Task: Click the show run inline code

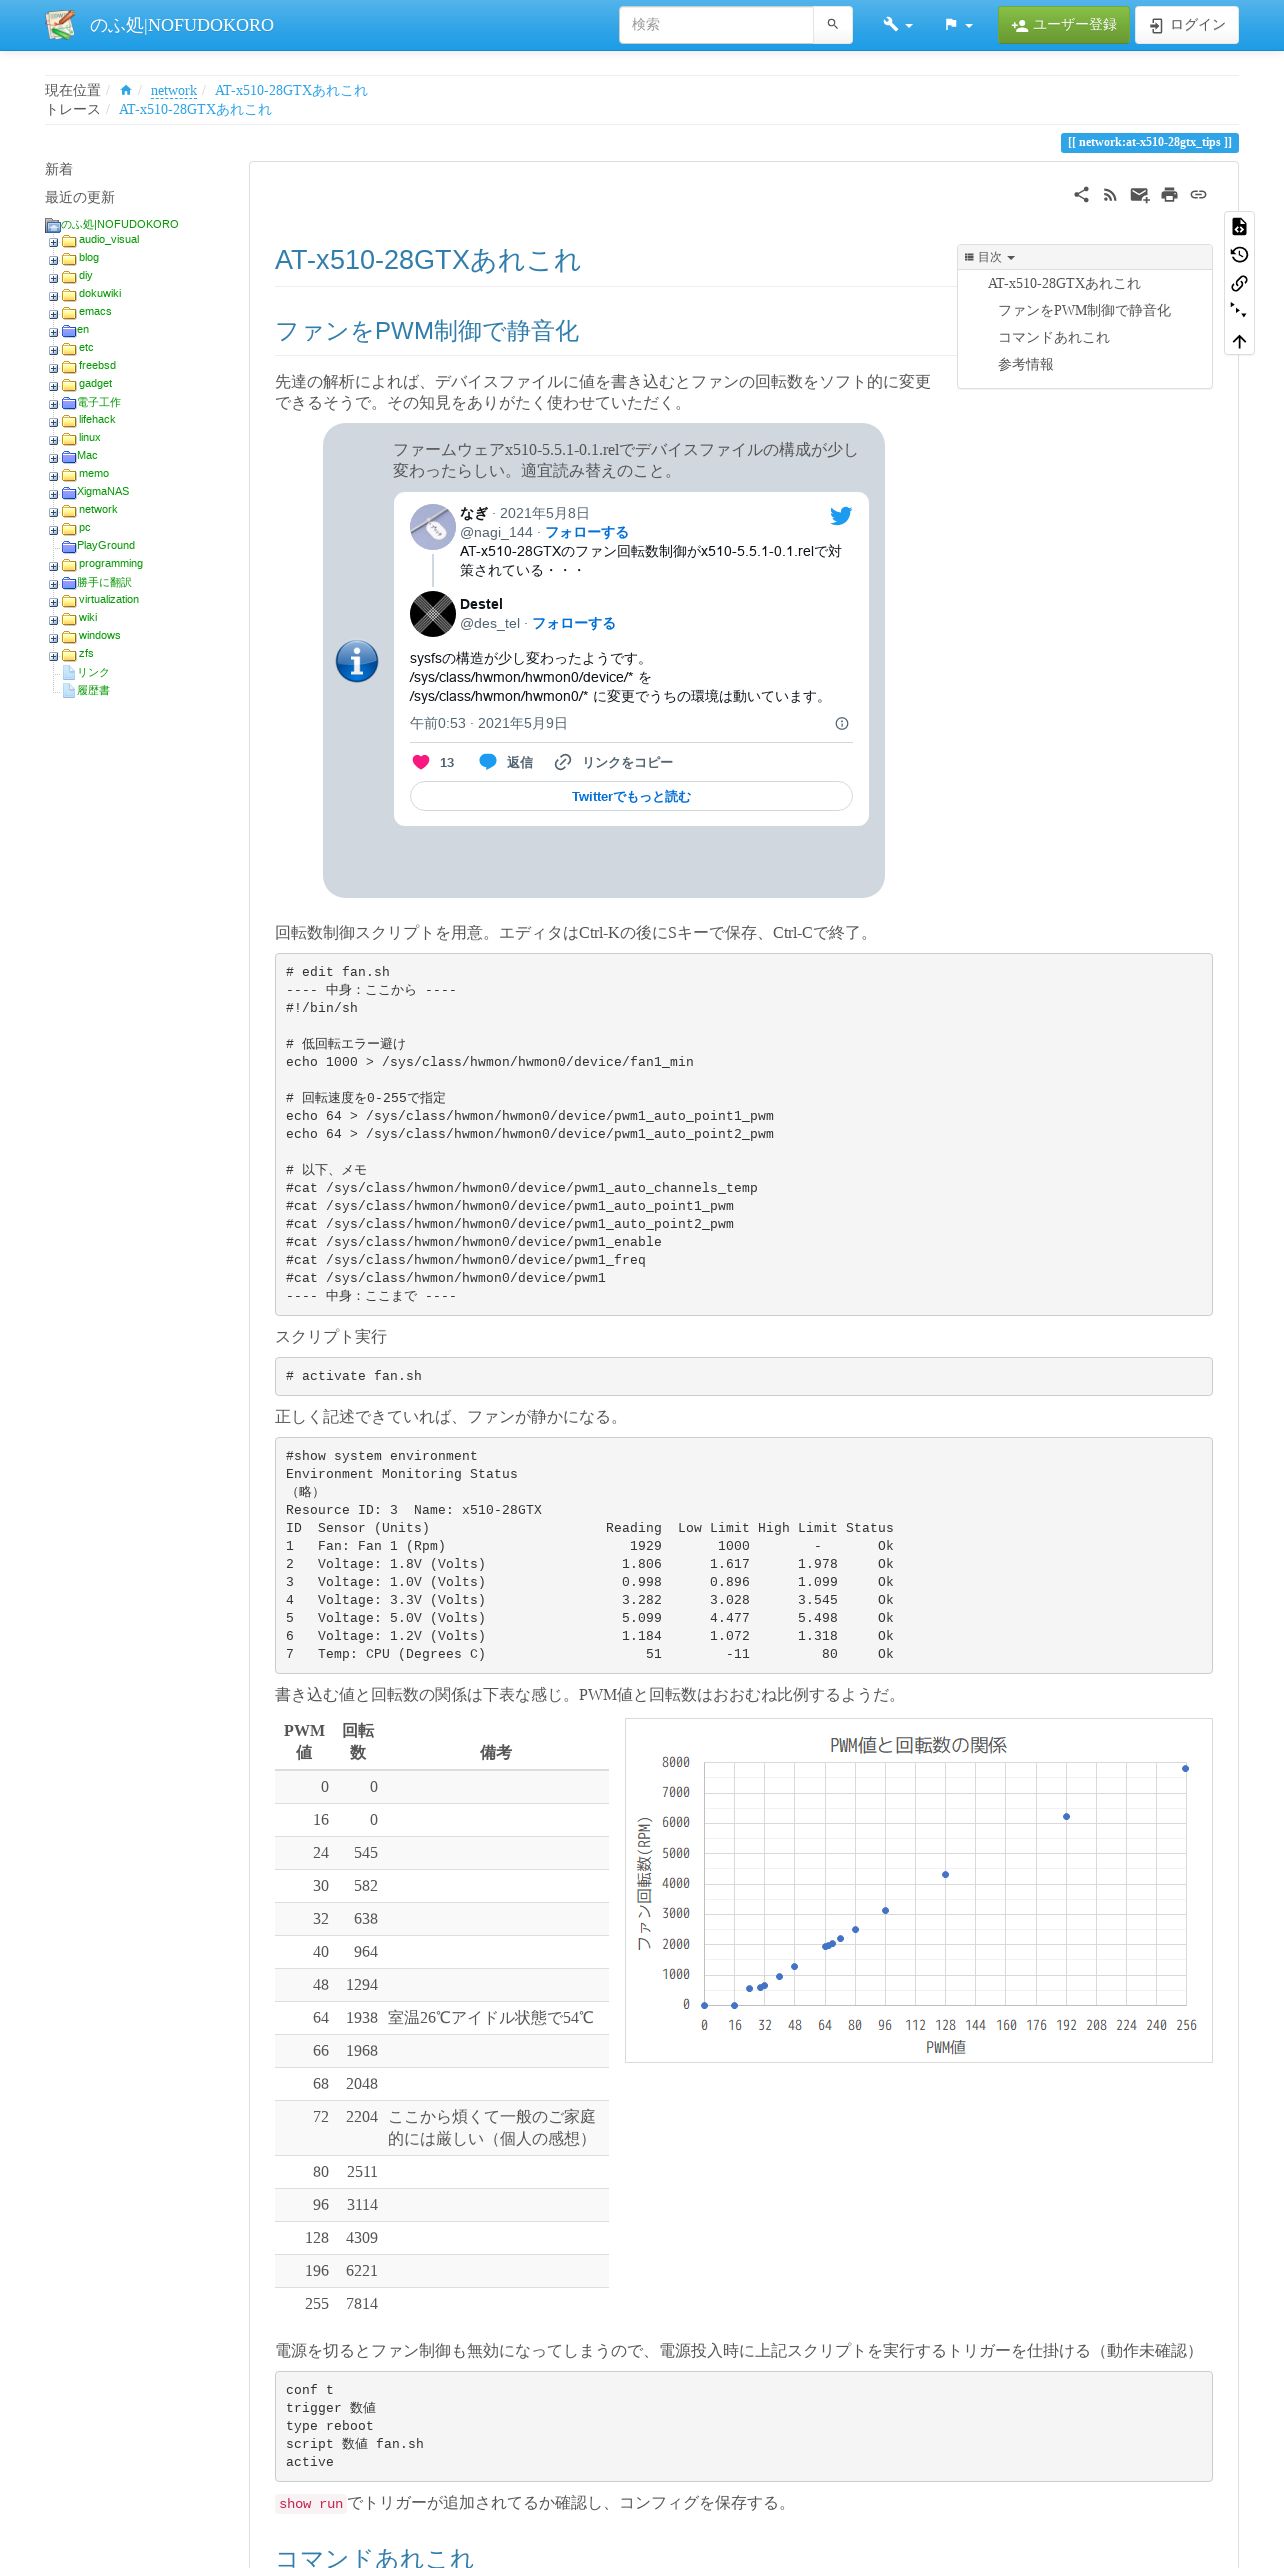Action: [310, 2504]
